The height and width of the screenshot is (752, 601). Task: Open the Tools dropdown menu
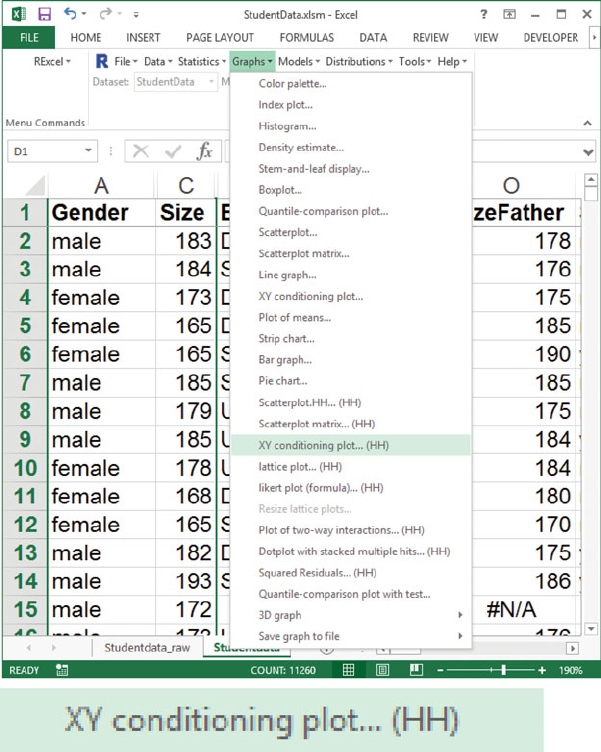(415, 61)
